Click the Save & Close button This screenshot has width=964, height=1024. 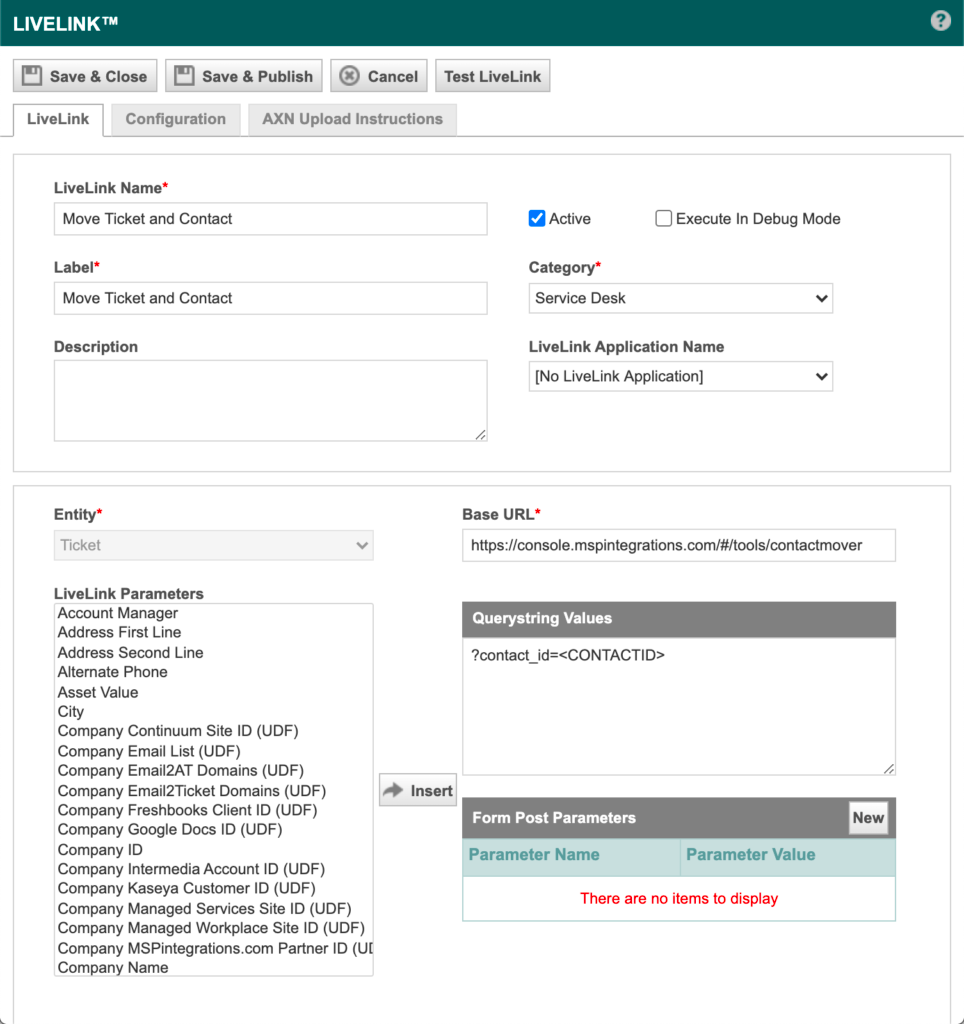click(85, 76)
